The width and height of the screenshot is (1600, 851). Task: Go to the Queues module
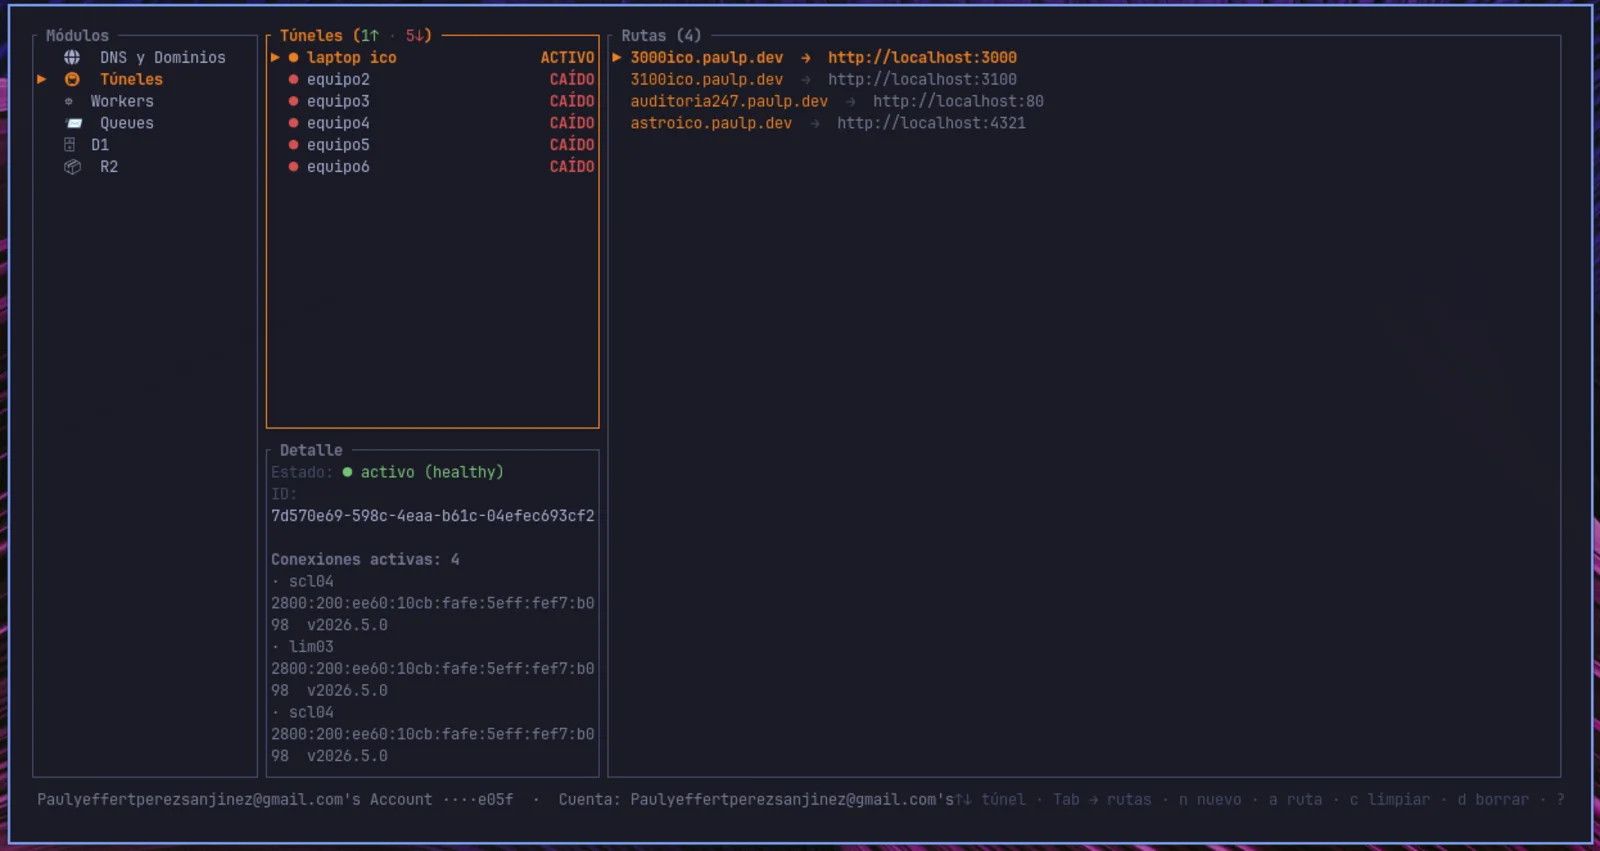tap(127, 124)
